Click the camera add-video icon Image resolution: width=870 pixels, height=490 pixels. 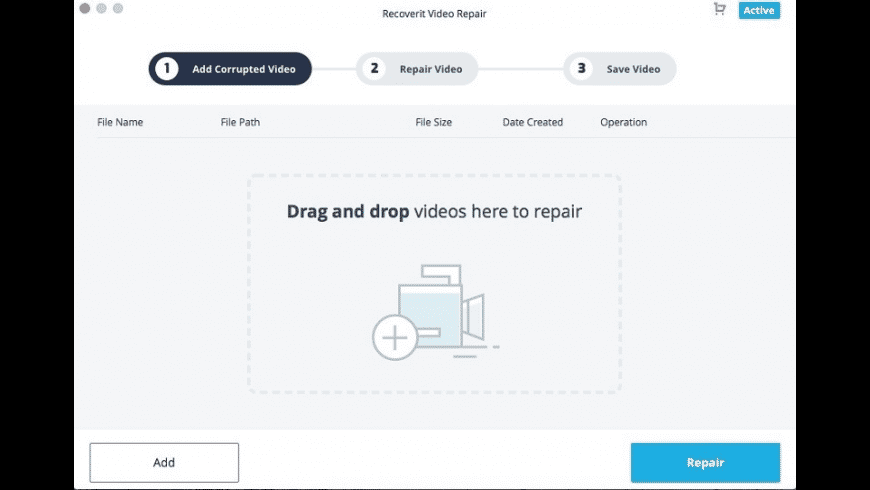pos(436,312)
